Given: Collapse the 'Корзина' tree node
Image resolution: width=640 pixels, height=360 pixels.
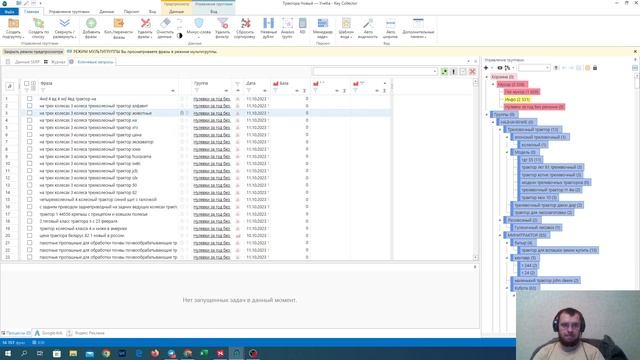Looking at the screenshot, I should pyautogui.click(x=487, y=77).
